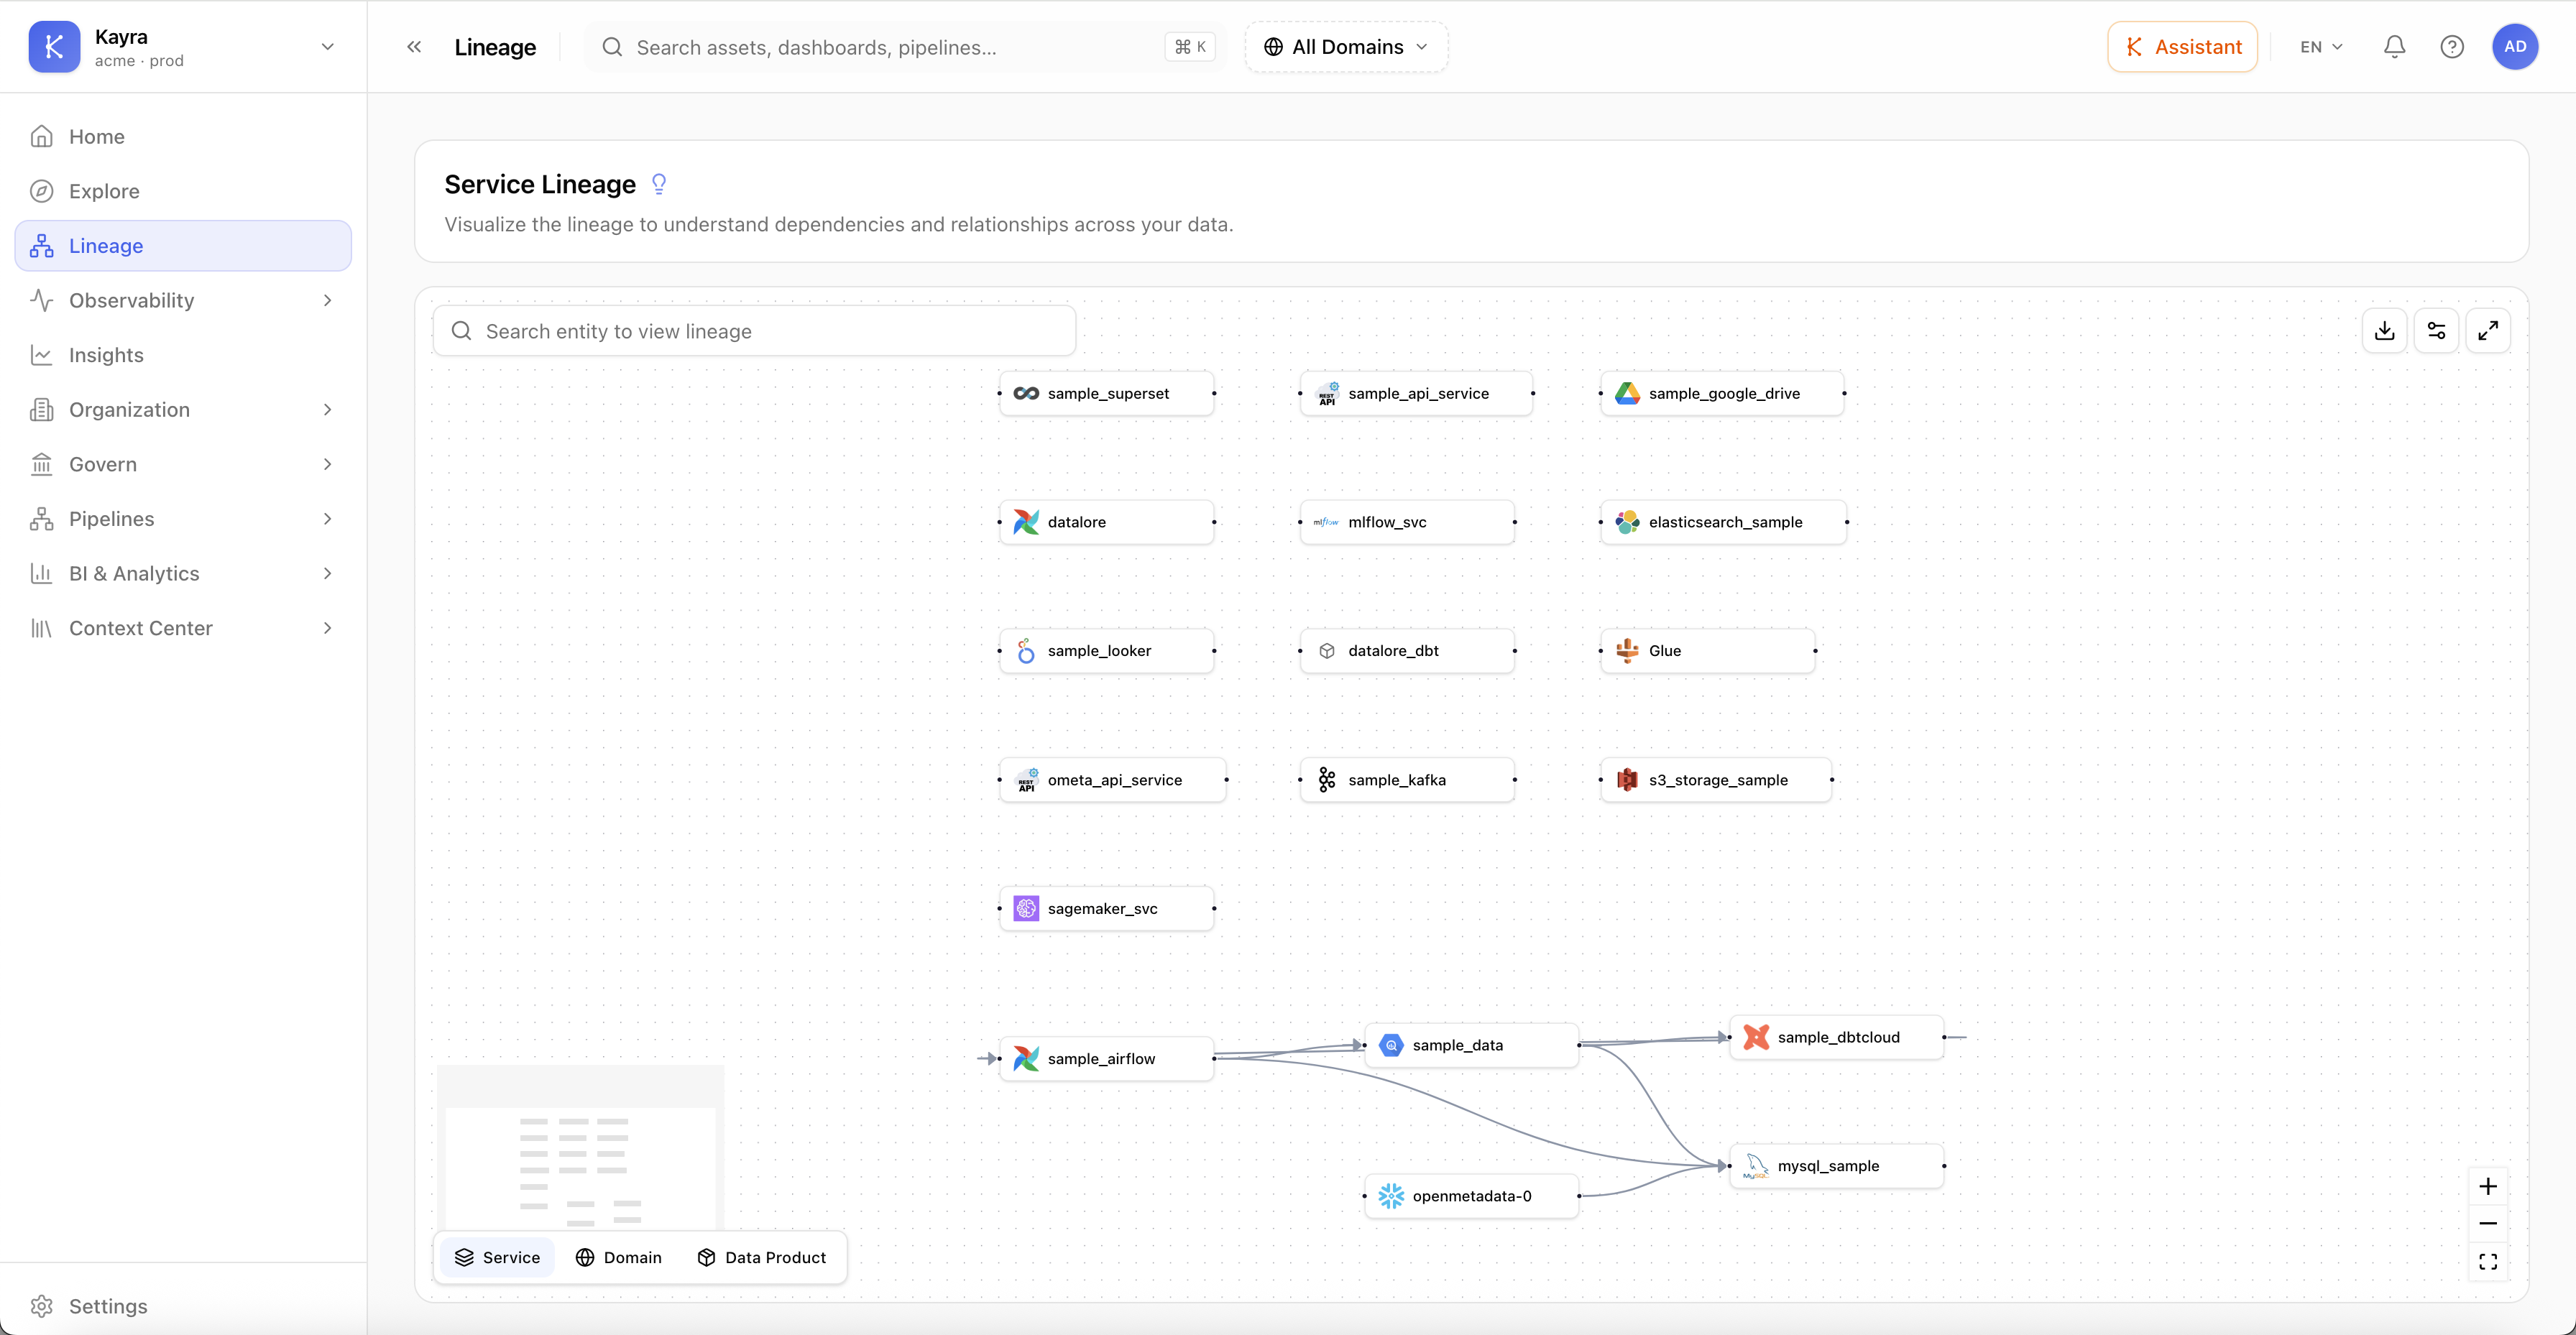Launch the Assistant button

coord(2182,47)
